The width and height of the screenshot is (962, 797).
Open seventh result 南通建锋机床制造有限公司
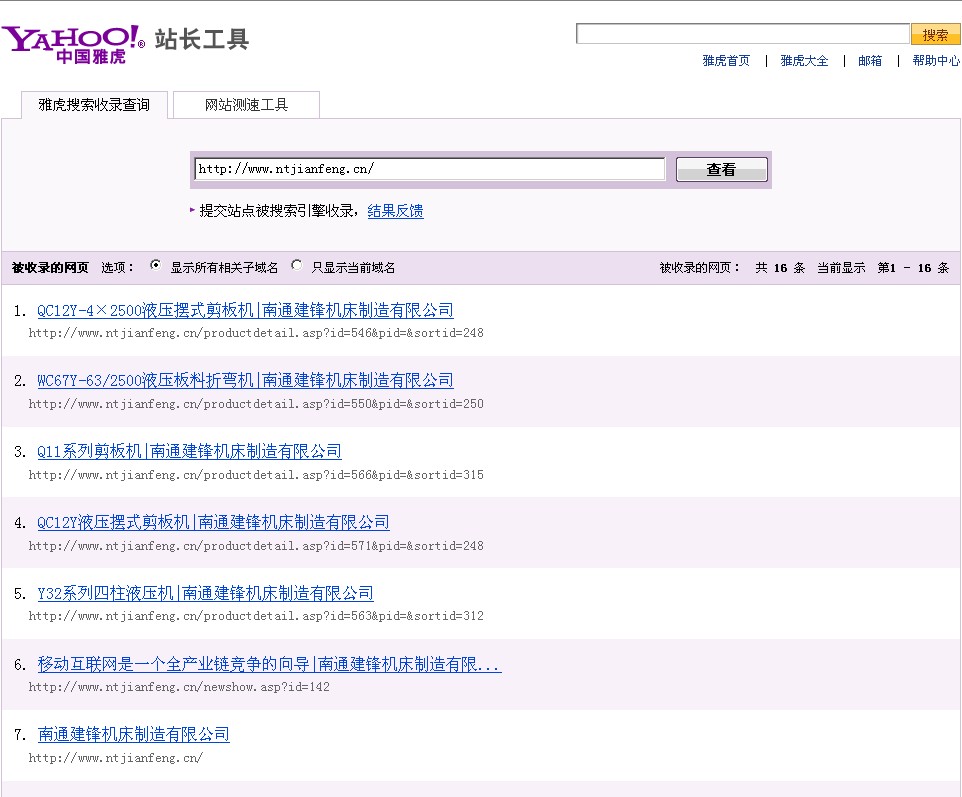pyautogui.click(x=134, y=734)
